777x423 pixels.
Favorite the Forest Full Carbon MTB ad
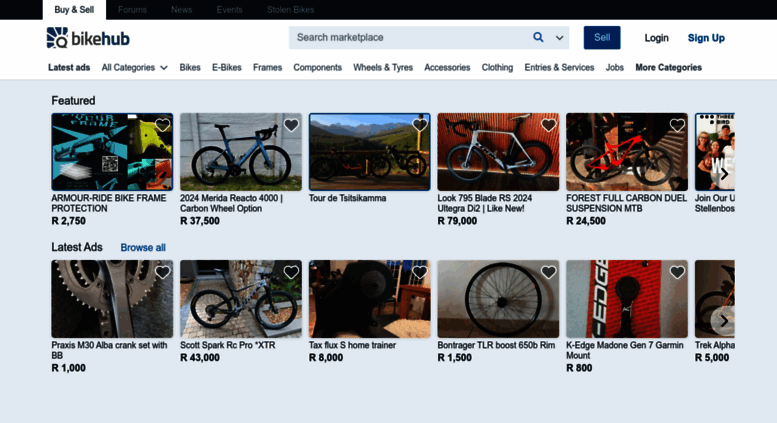(677, 125)
